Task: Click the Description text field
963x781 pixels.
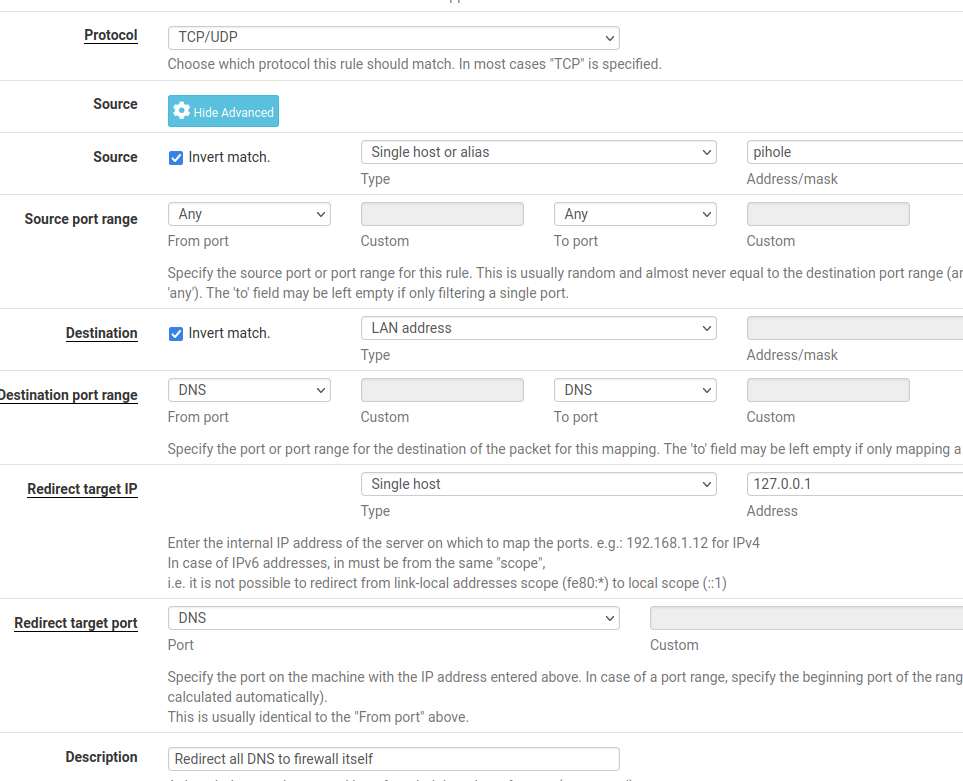Action: [393, 759]
